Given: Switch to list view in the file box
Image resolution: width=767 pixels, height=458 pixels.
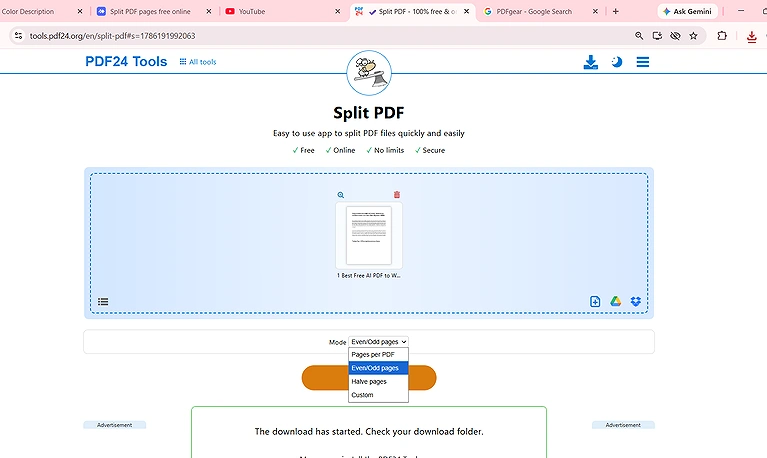Looking at the screenshot, I should coord(103,301).
